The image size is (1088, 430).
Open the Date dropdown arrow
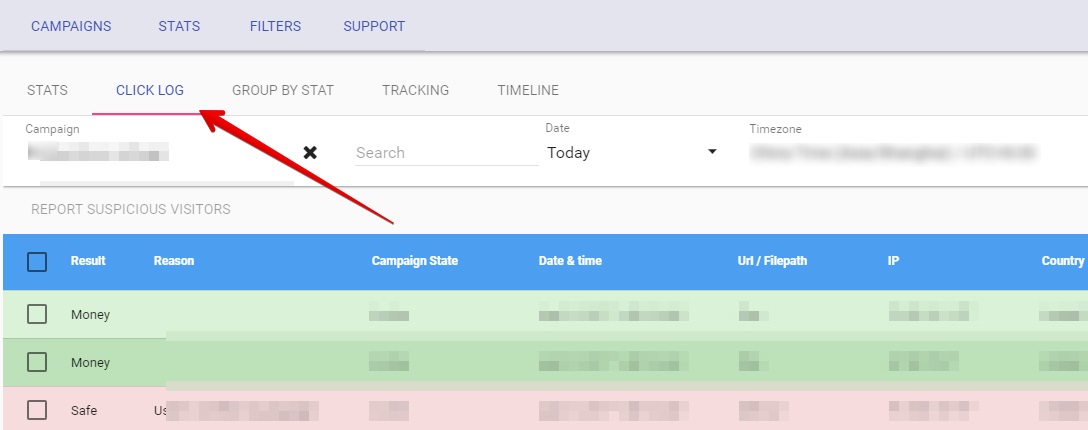(x=712, y=152)
